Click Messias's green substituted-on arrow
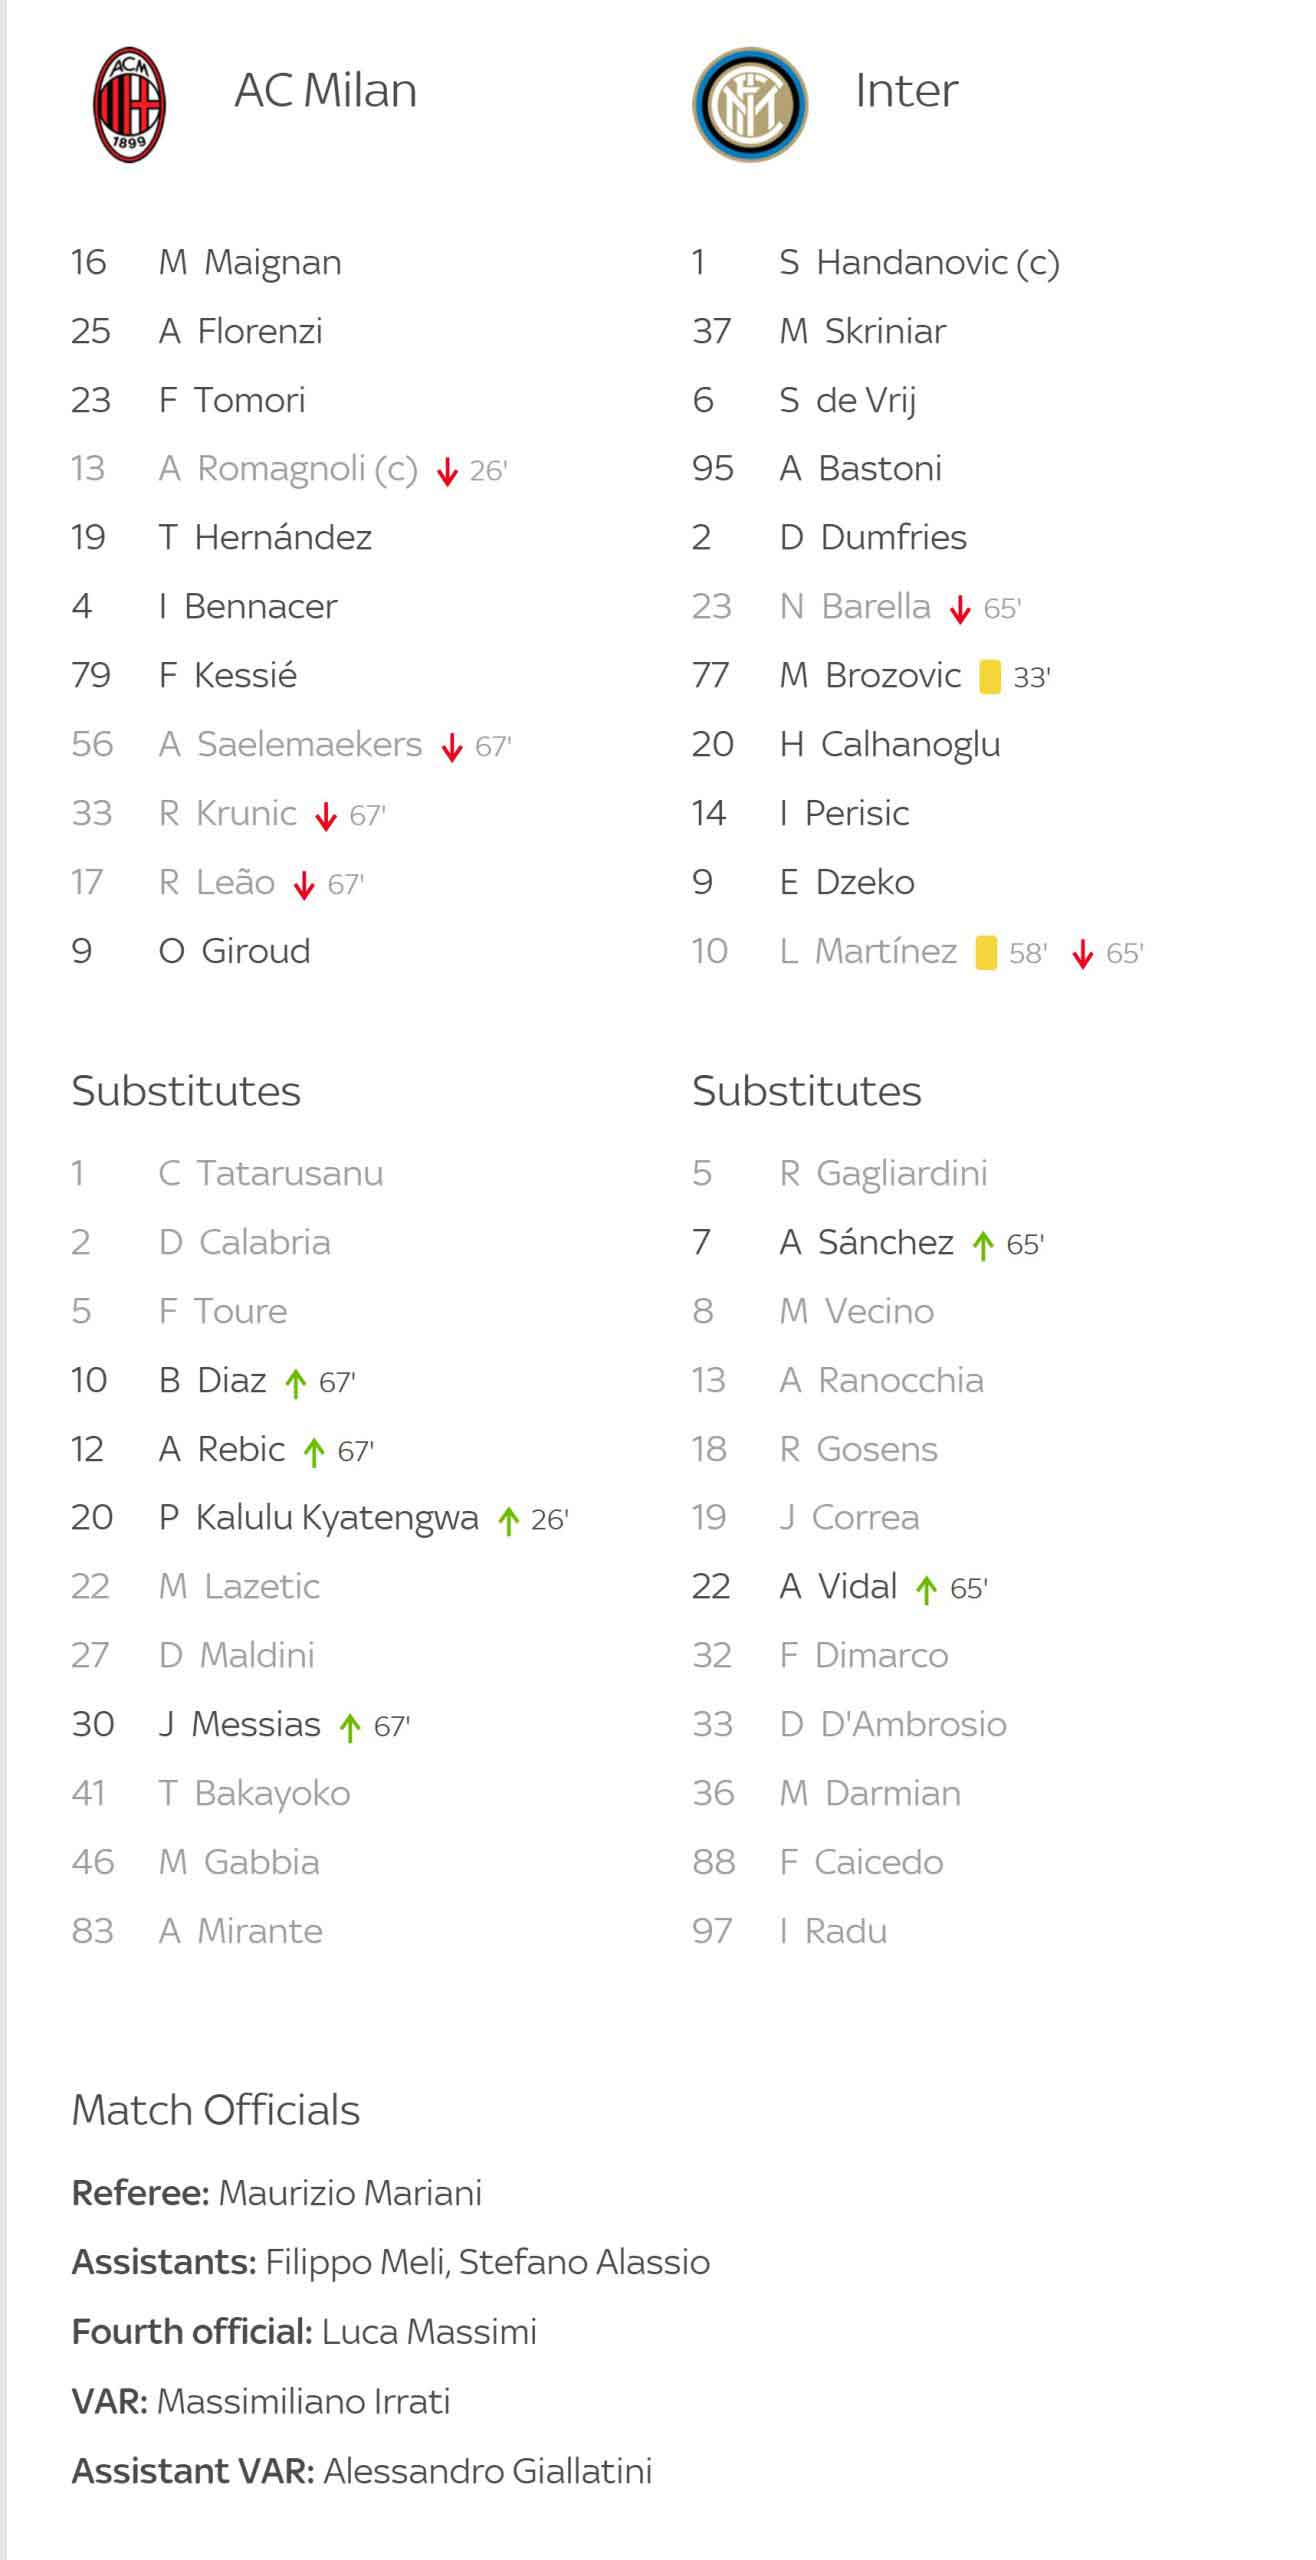Viewport: 1316px width, 2560px height. pyautogui.click(x=349, y=1728)
